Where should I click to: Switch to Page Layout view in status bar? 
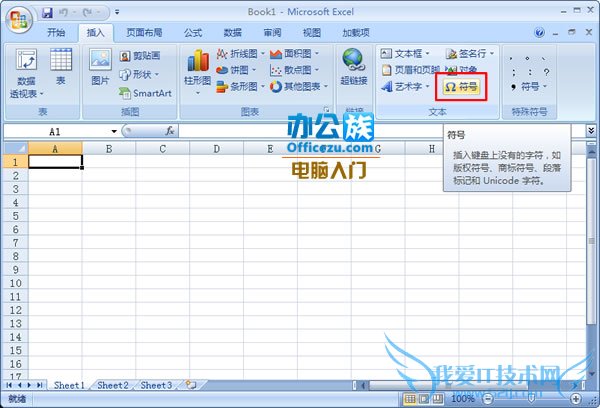click(x=424, y=399)
